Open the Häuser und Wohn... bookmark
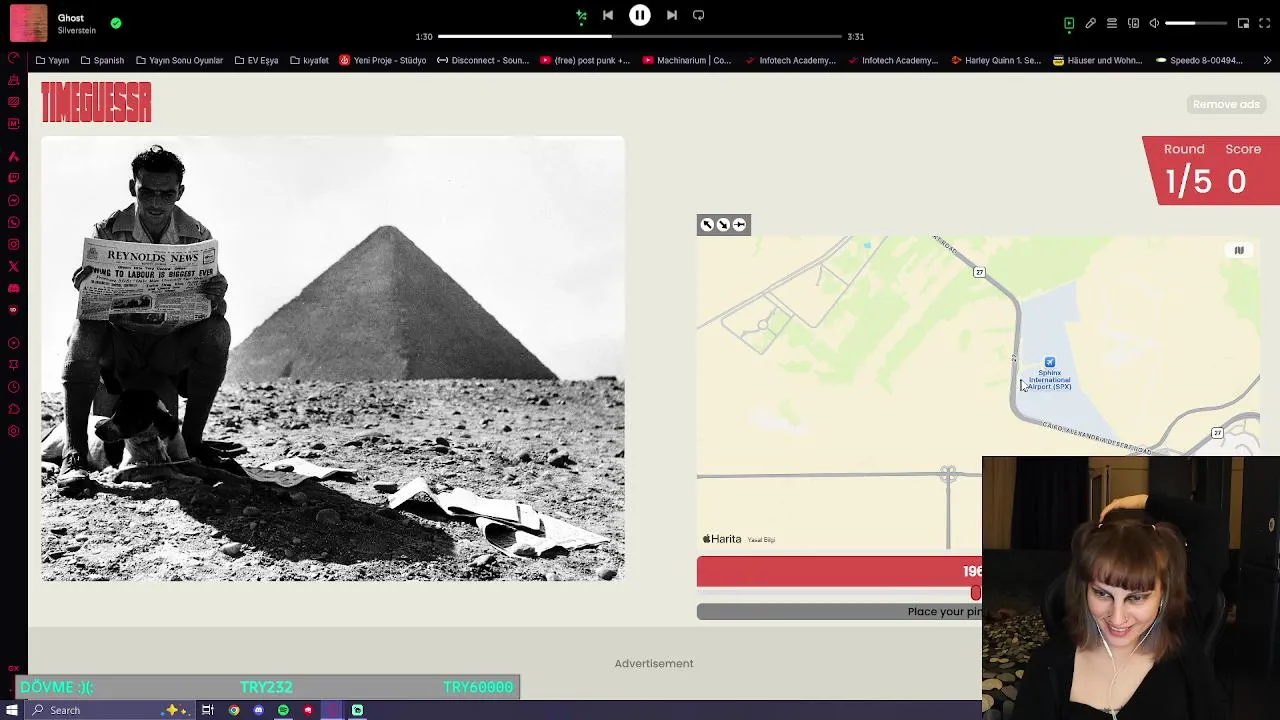The height and width of the screenshot is (720, 1280). pyautogui.click(x=1097, y=60)
